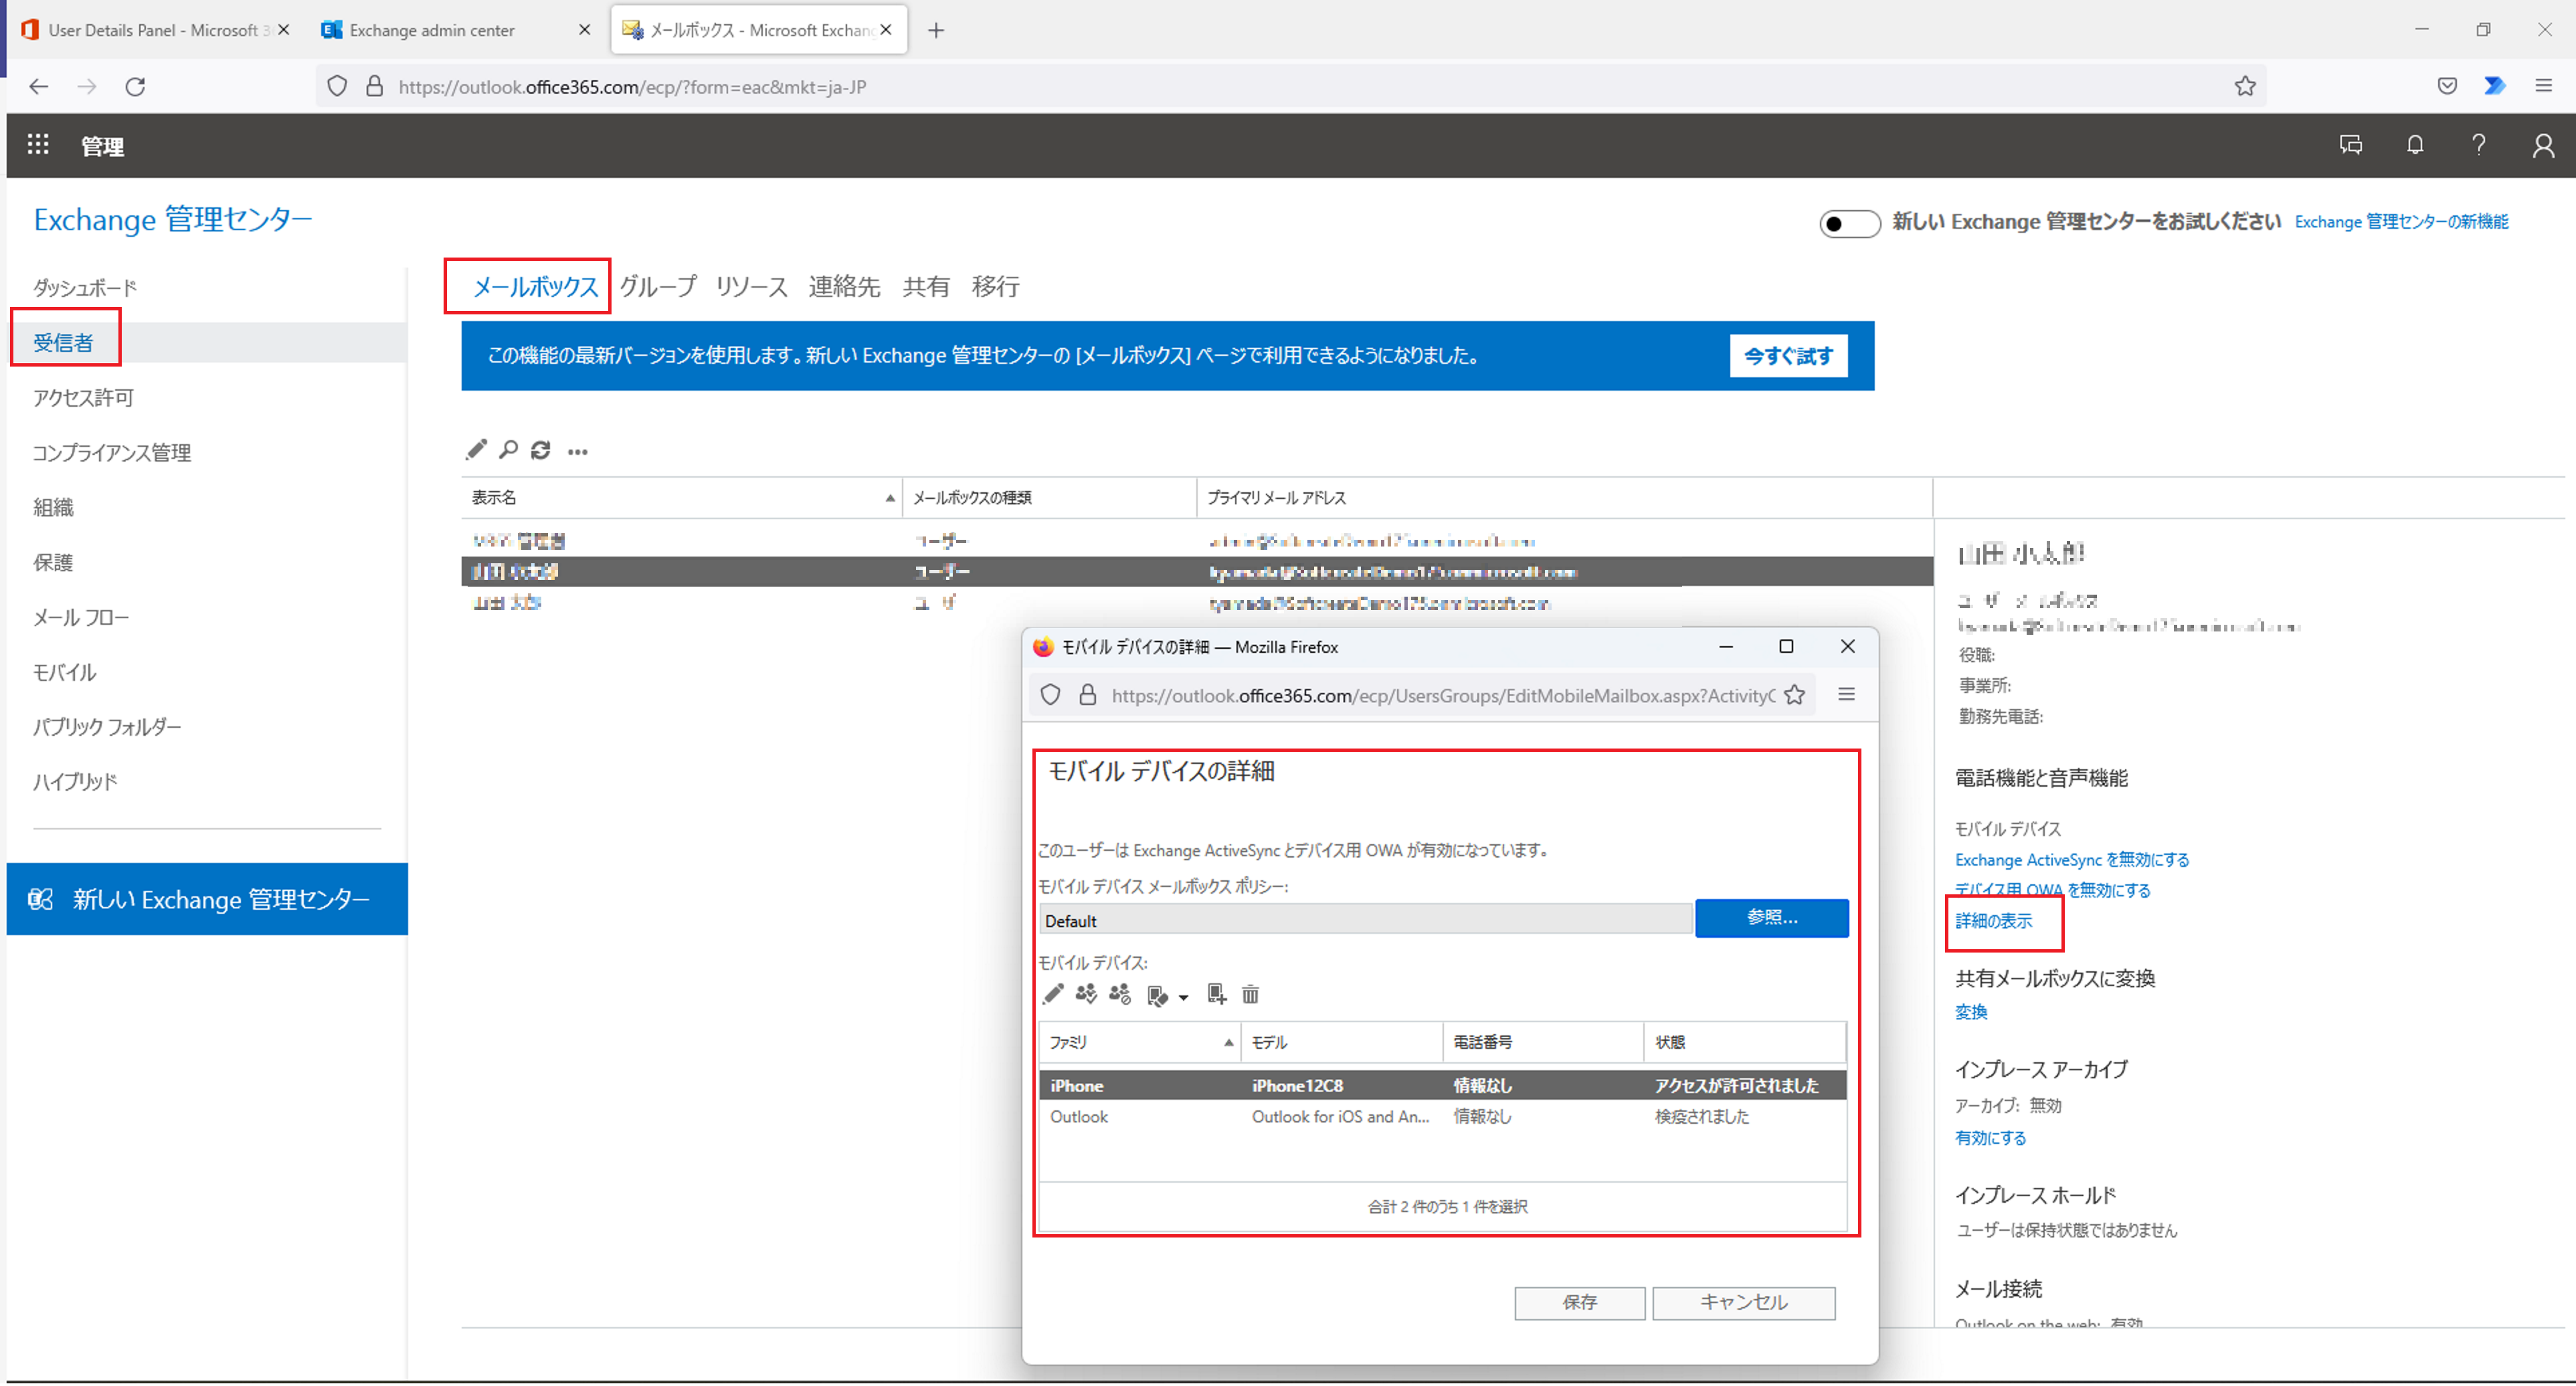The width and height of the screenshot is (2576, 1386).
Task: Click the allow device access icon
Action: pos(1086,994)
